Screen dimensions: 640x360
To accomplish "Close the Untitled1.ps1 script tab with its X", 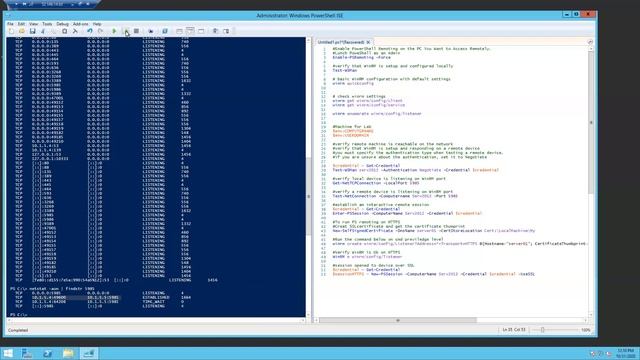I will pyautogui.click(x=368, y=42).
